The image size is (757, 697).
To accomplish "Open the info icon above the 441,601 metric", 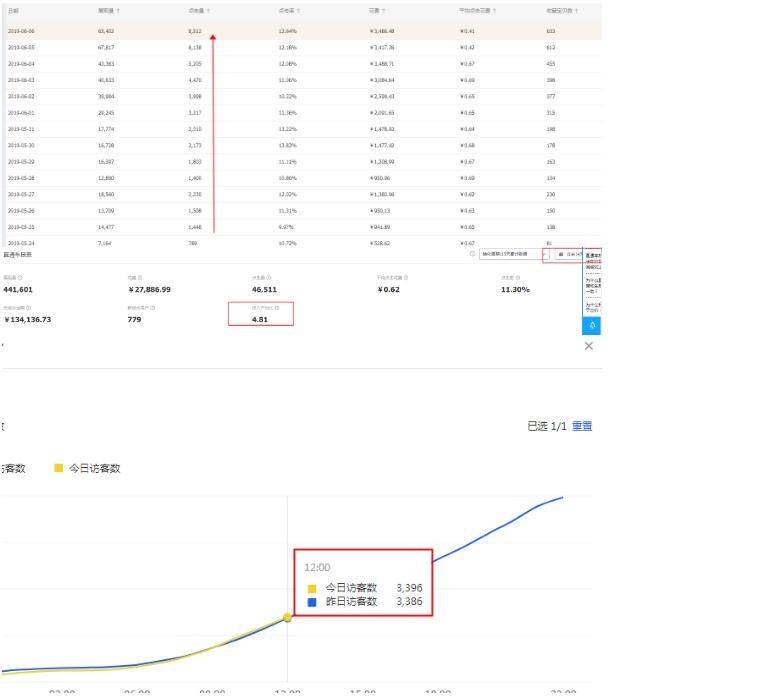I will point(20,278).
